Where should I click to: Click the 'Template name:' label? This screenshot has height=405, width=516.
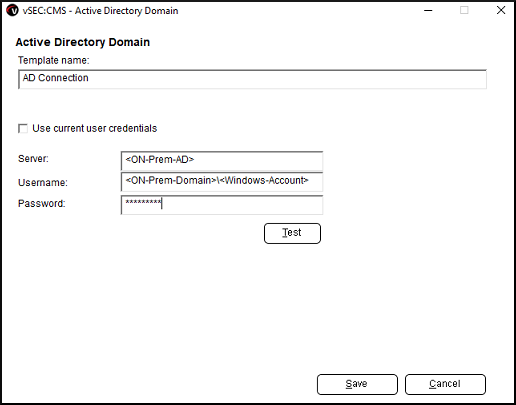tap(54, 60)
